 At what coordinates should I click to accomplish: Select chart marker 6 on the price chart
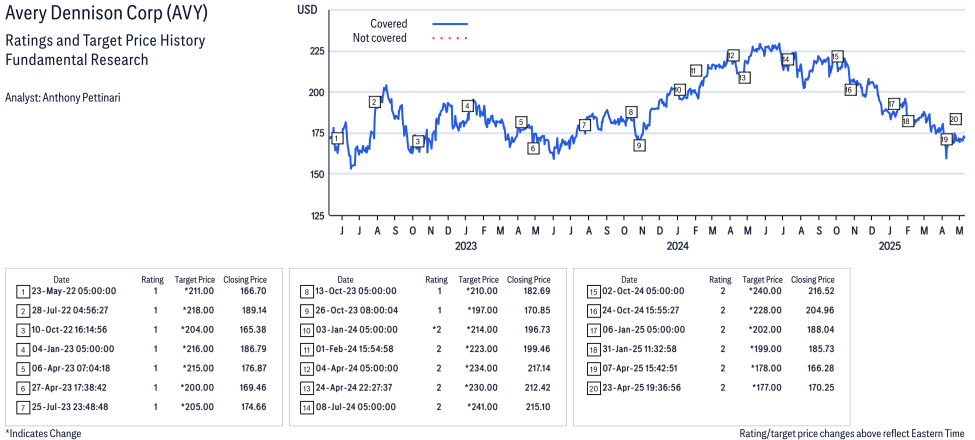[x=533, y=149]
